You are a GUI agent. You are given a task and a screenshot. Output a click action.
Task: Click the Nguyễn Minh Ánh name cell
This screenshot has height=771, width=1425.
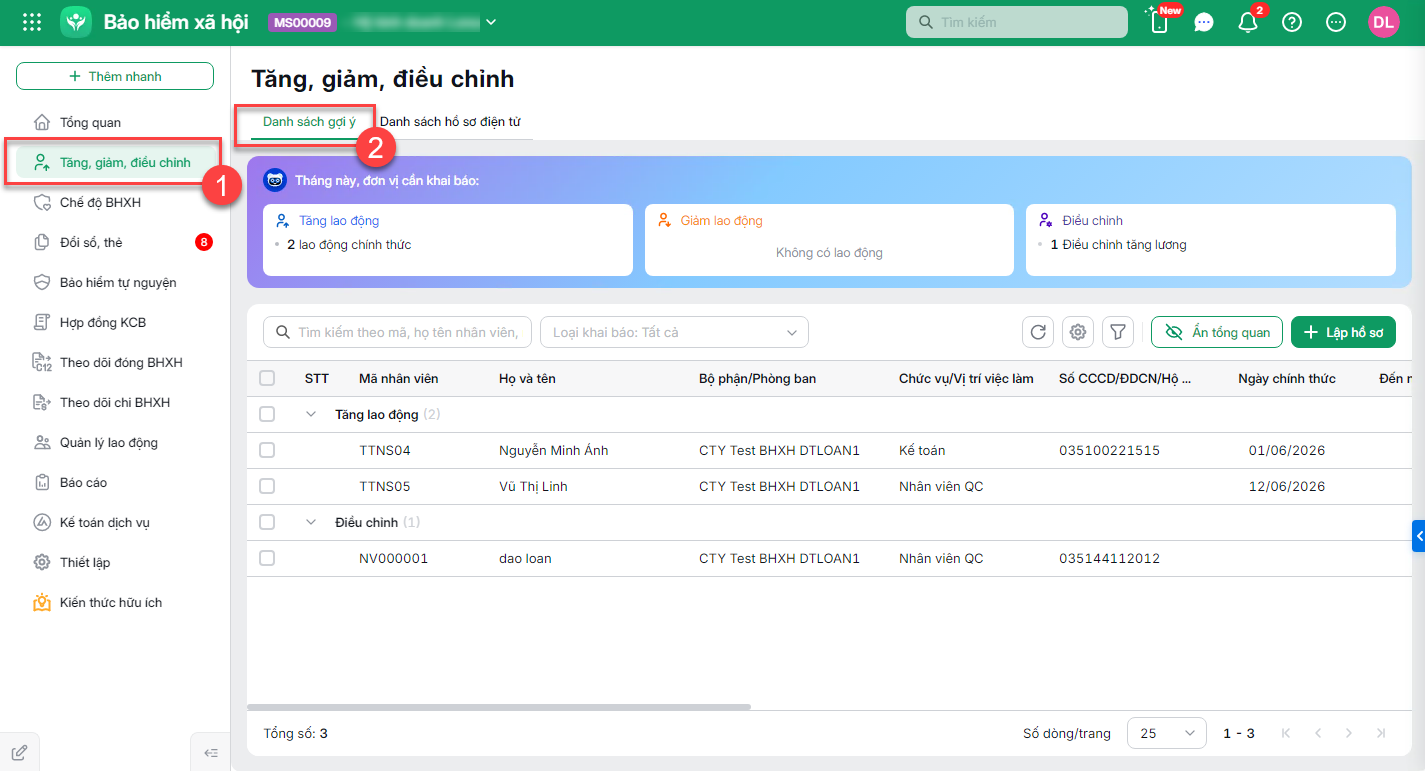[553, 450]
